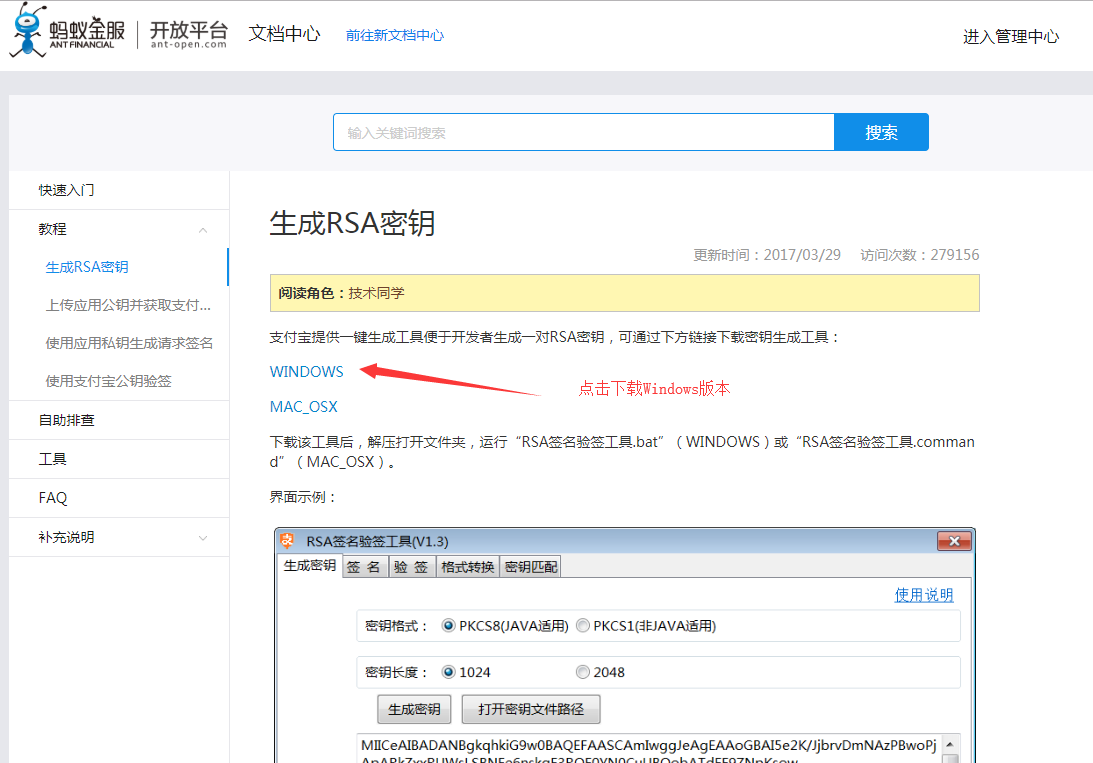
Task: Open 使用应用私钥生成请求签名 sidebar item
Action: [x=129, y=343]
